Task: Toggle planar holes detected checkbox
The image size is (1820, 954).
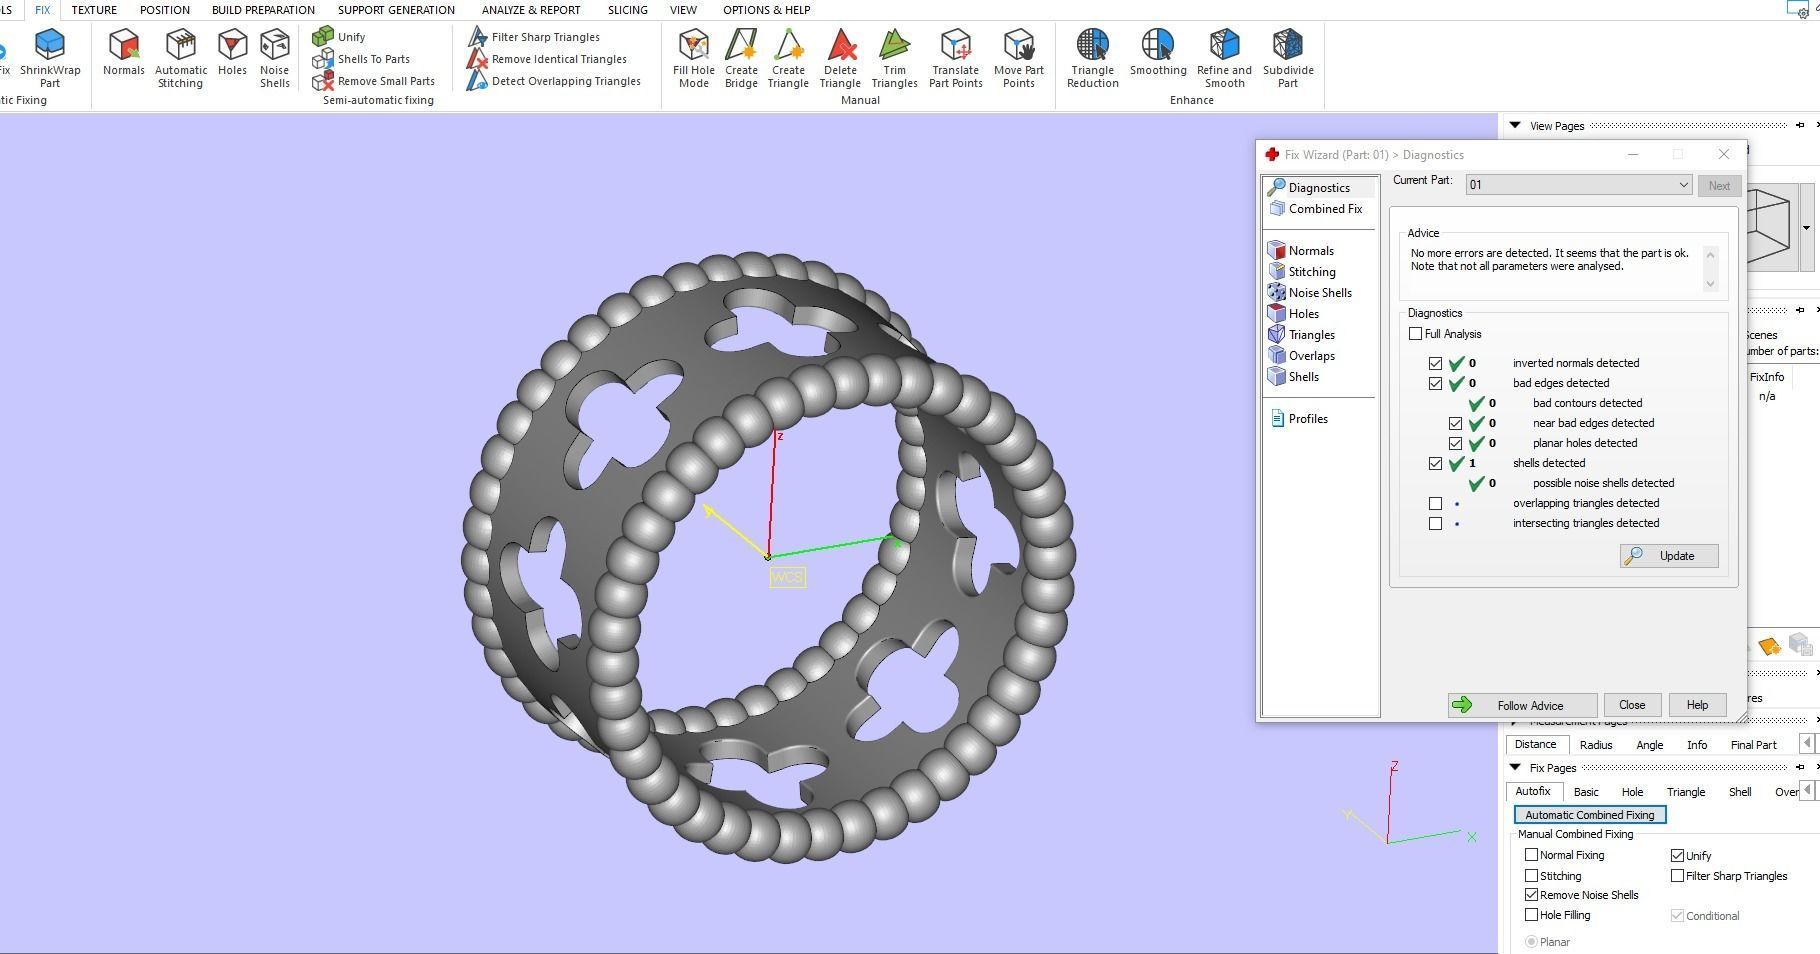Action: click(1455, 443)
